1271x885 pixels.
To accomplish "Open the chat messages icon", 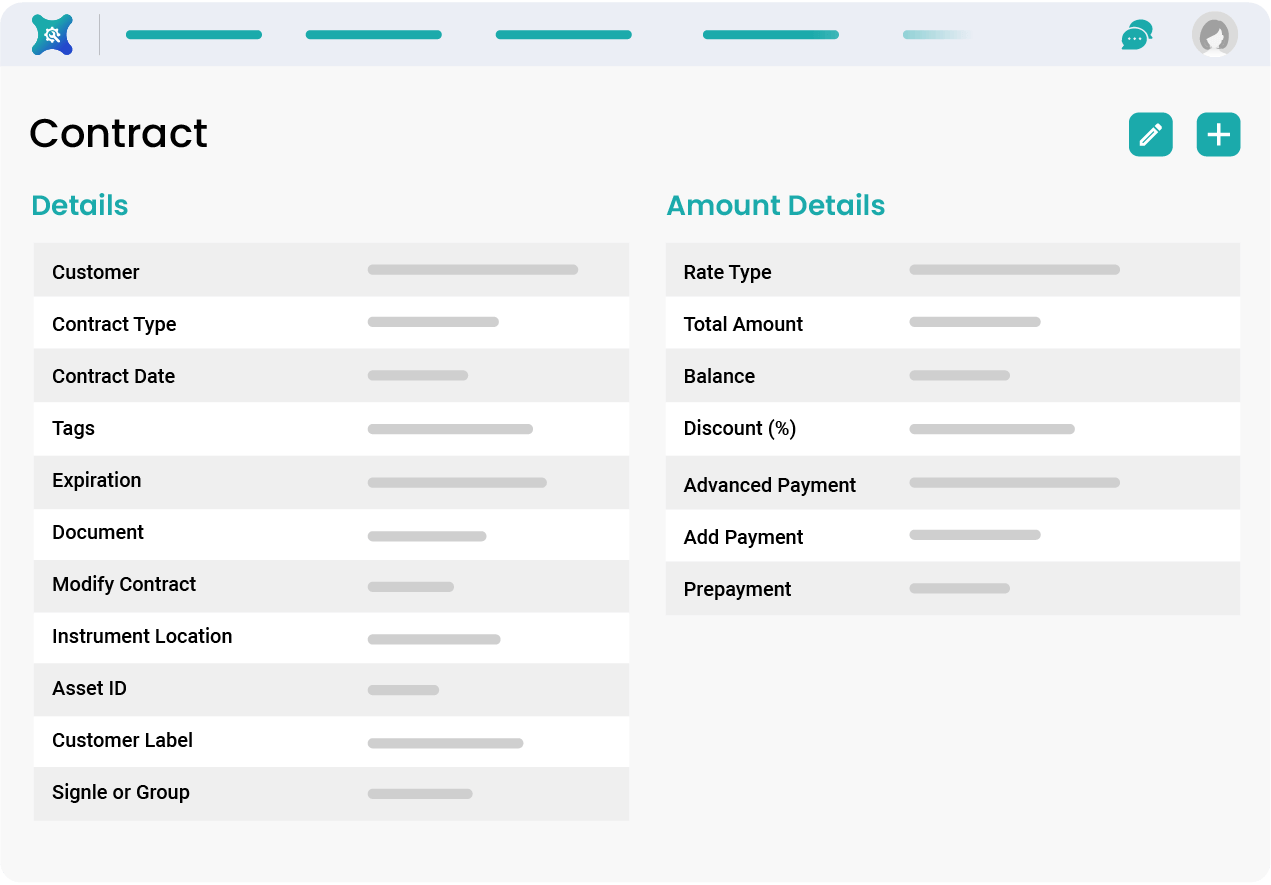I will 1136,33.
